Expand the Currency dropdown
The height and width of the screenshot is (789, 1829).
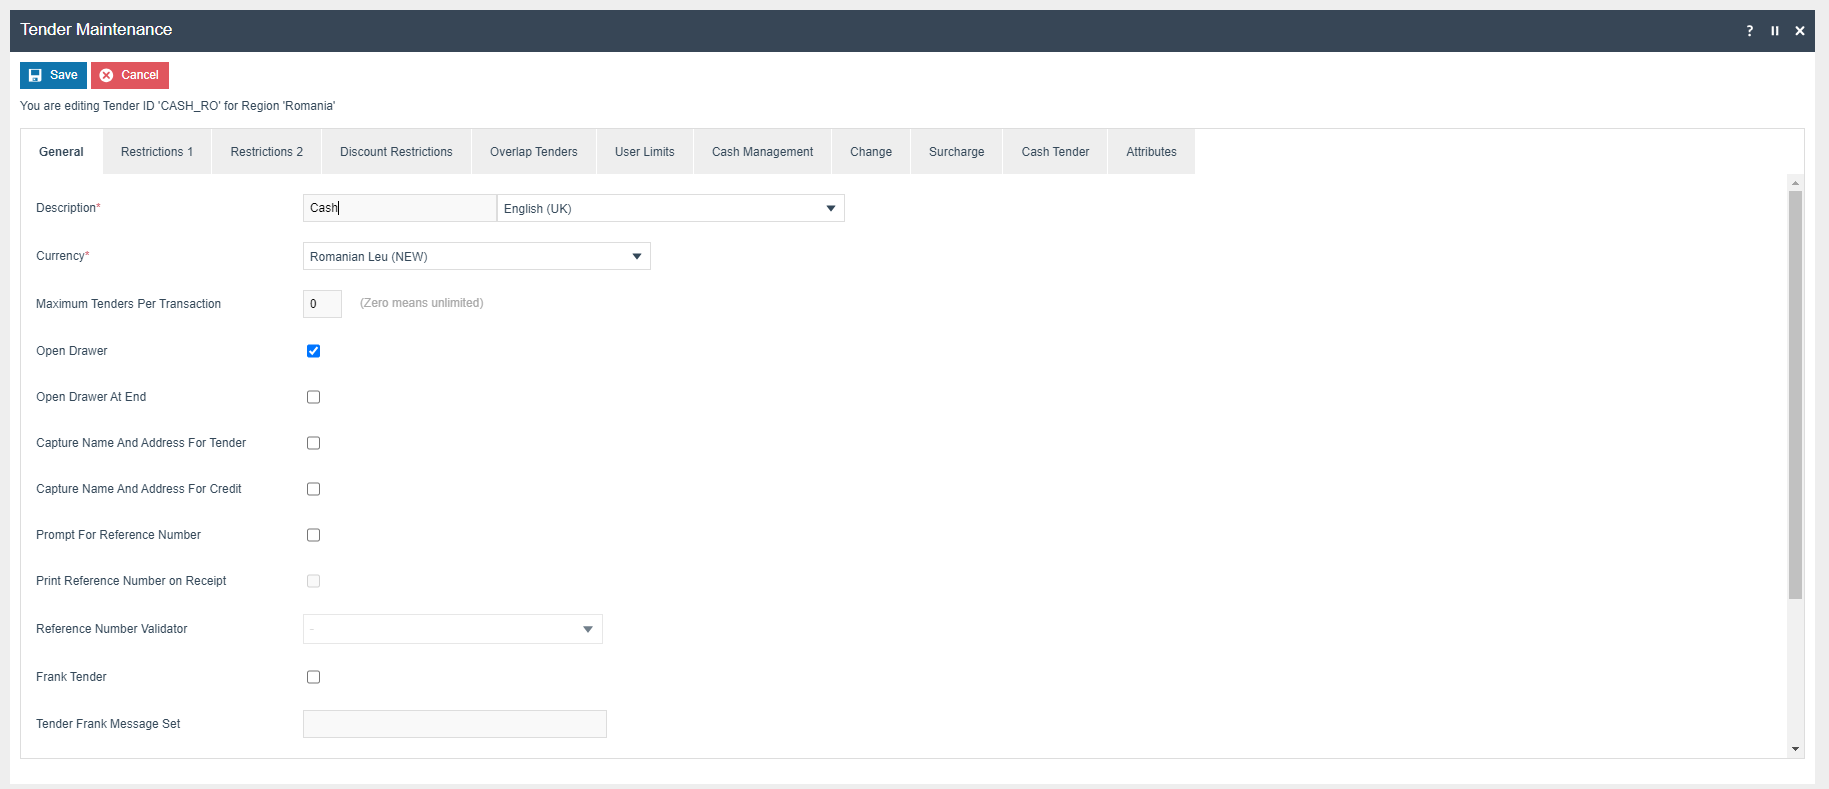(476, 256)
